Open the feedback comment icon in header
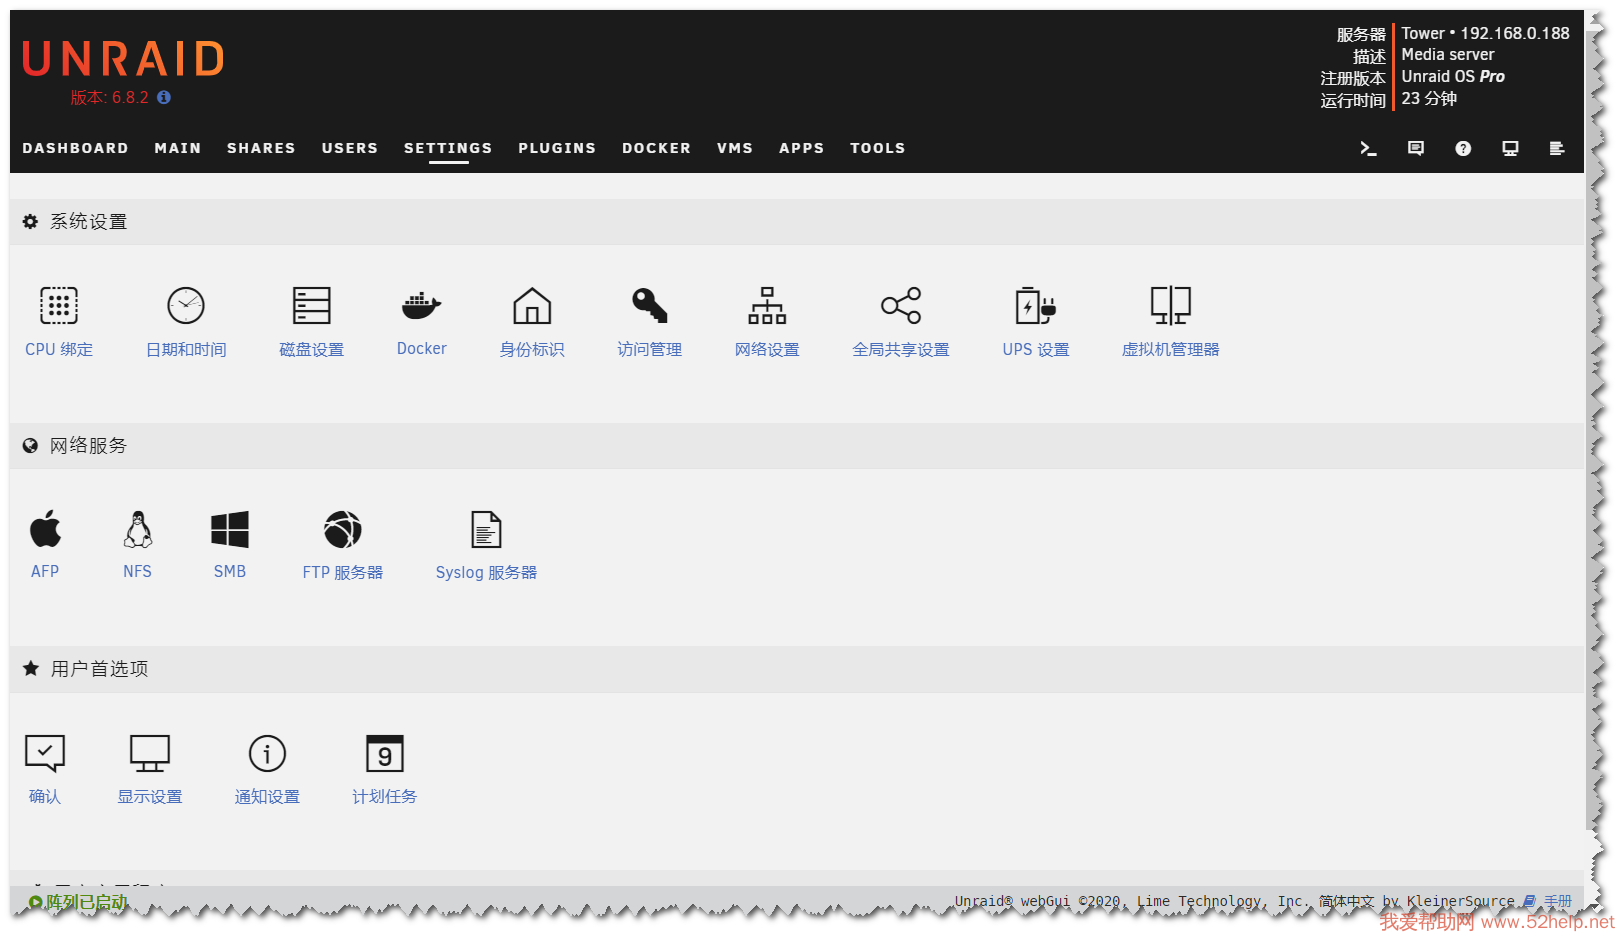This screenshot has height=933, width=1621. point(1416,148)
